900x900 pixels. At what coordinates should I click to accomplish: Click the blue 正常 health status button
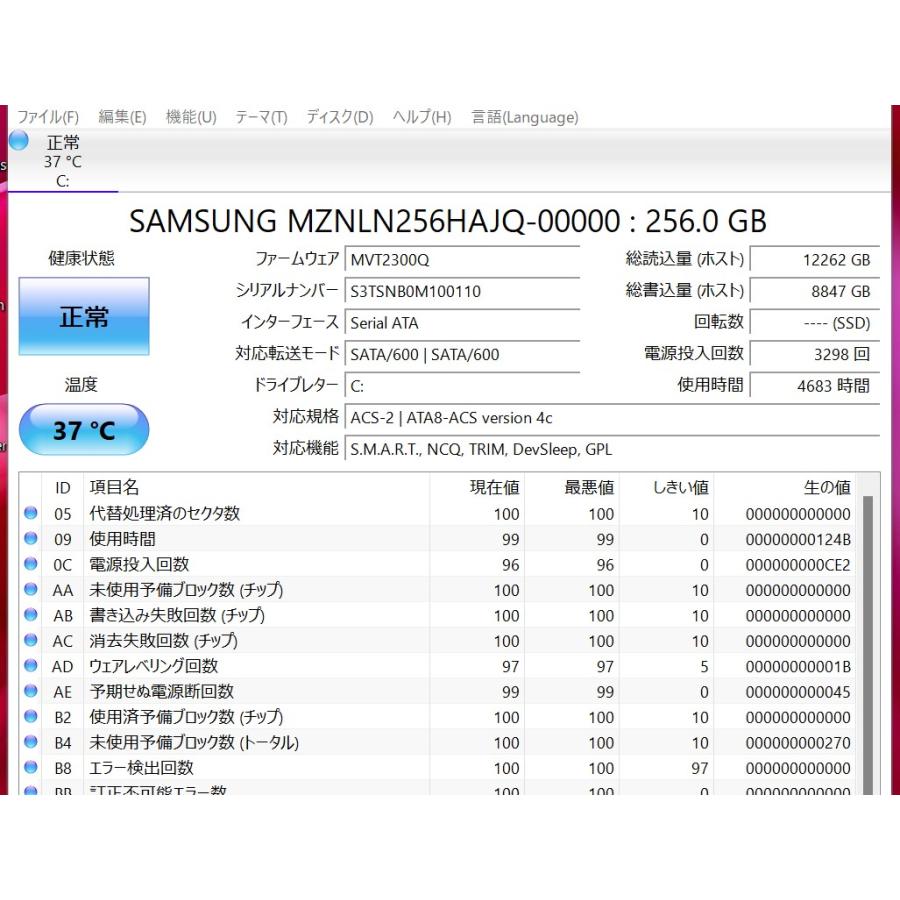[84, 316]
